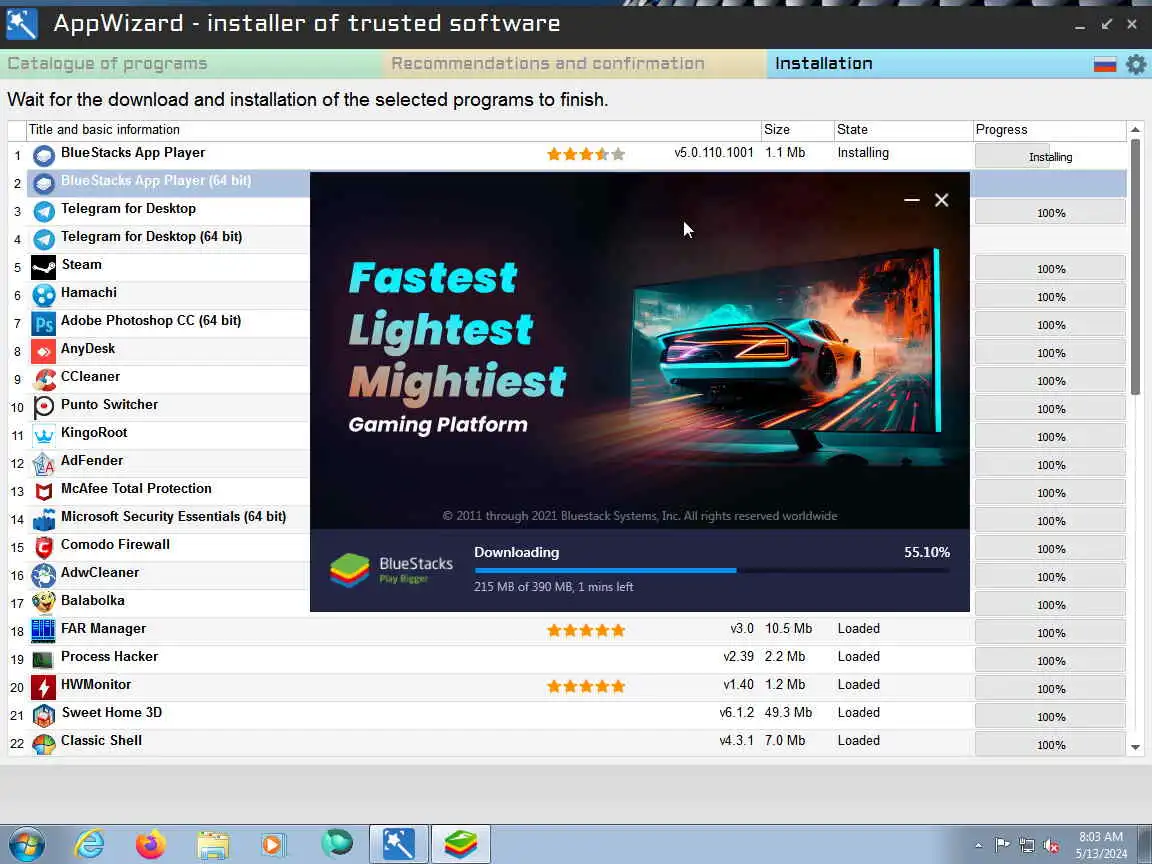The image size is (1152, 864).
Task: Click the vertical scrollbar thumb
Action: click(1135, 267)
